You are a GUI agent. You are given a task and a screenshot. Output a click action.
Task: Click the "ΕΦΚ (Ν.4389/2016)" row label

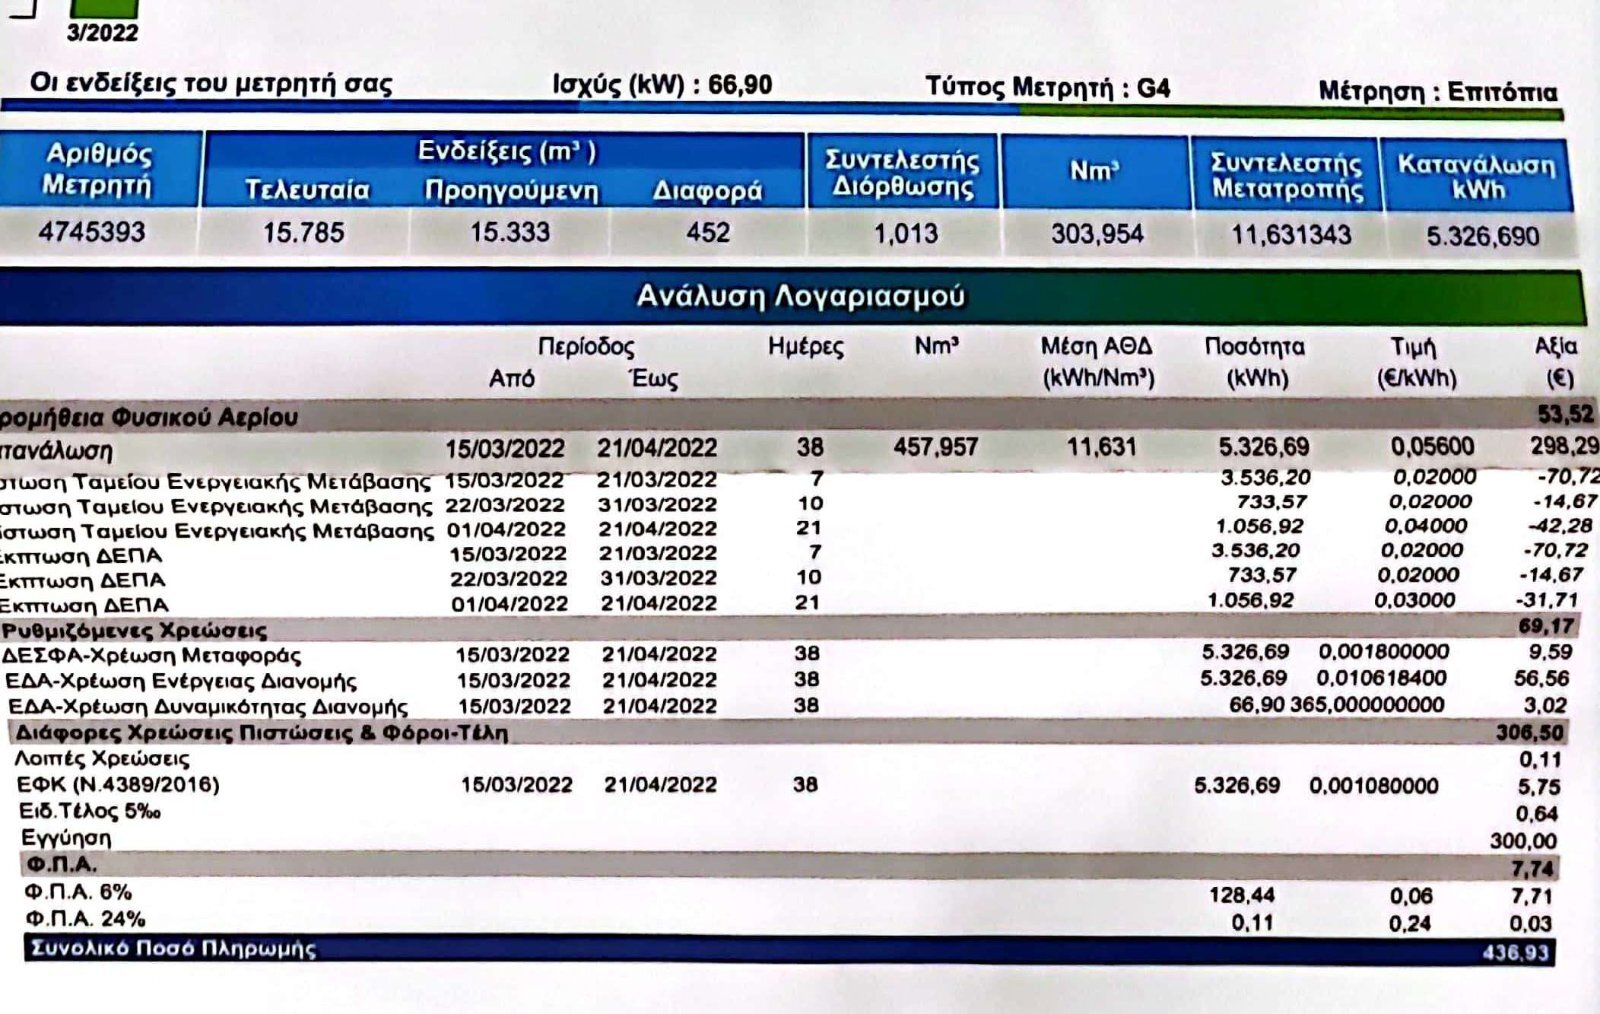coord(118,785)
